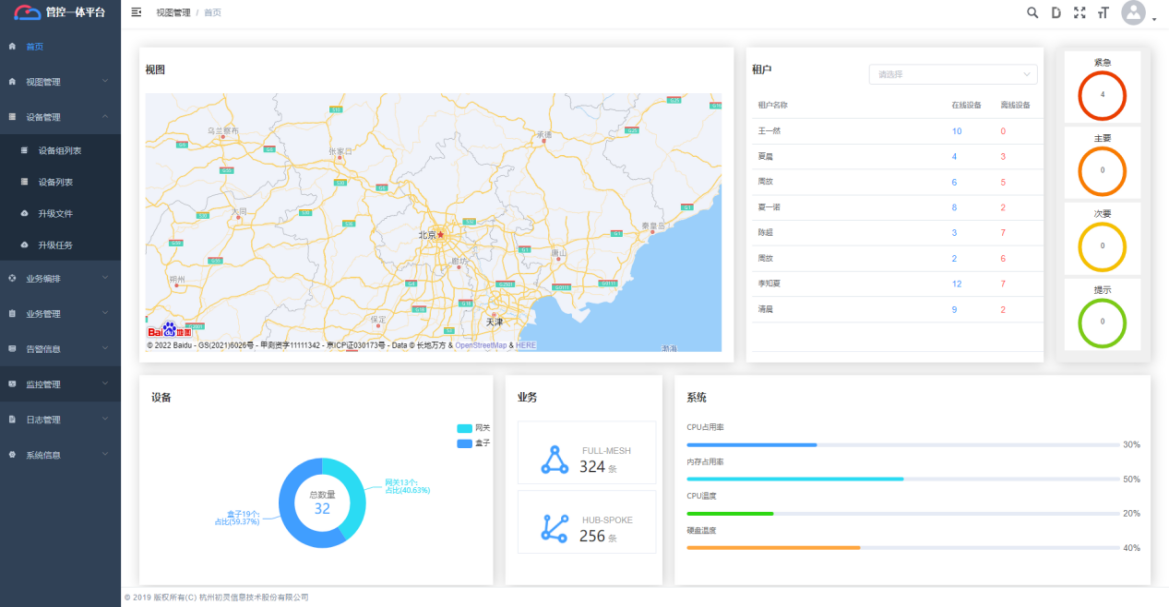This screenshot has width=1169, height=607.
Task: Open user avatar dropdown menu
Action: pos(1134,13)
